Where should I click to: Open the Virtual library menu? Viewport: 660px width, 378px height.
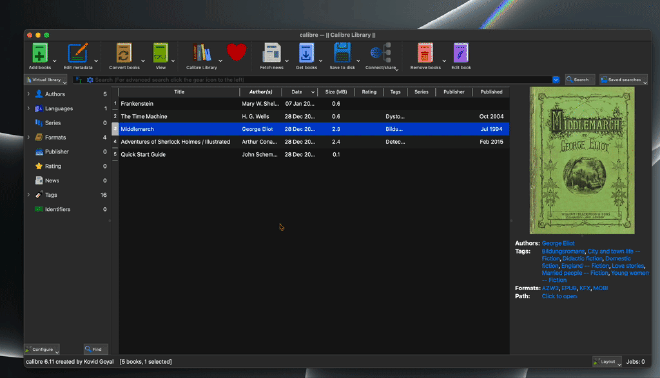coord(46,80)
